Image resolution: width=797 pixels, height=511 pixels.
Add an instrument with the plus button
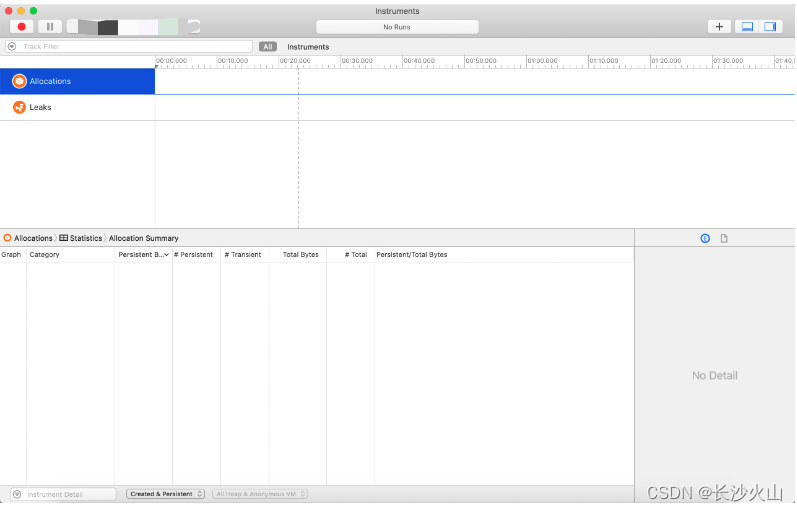(719, 27)
